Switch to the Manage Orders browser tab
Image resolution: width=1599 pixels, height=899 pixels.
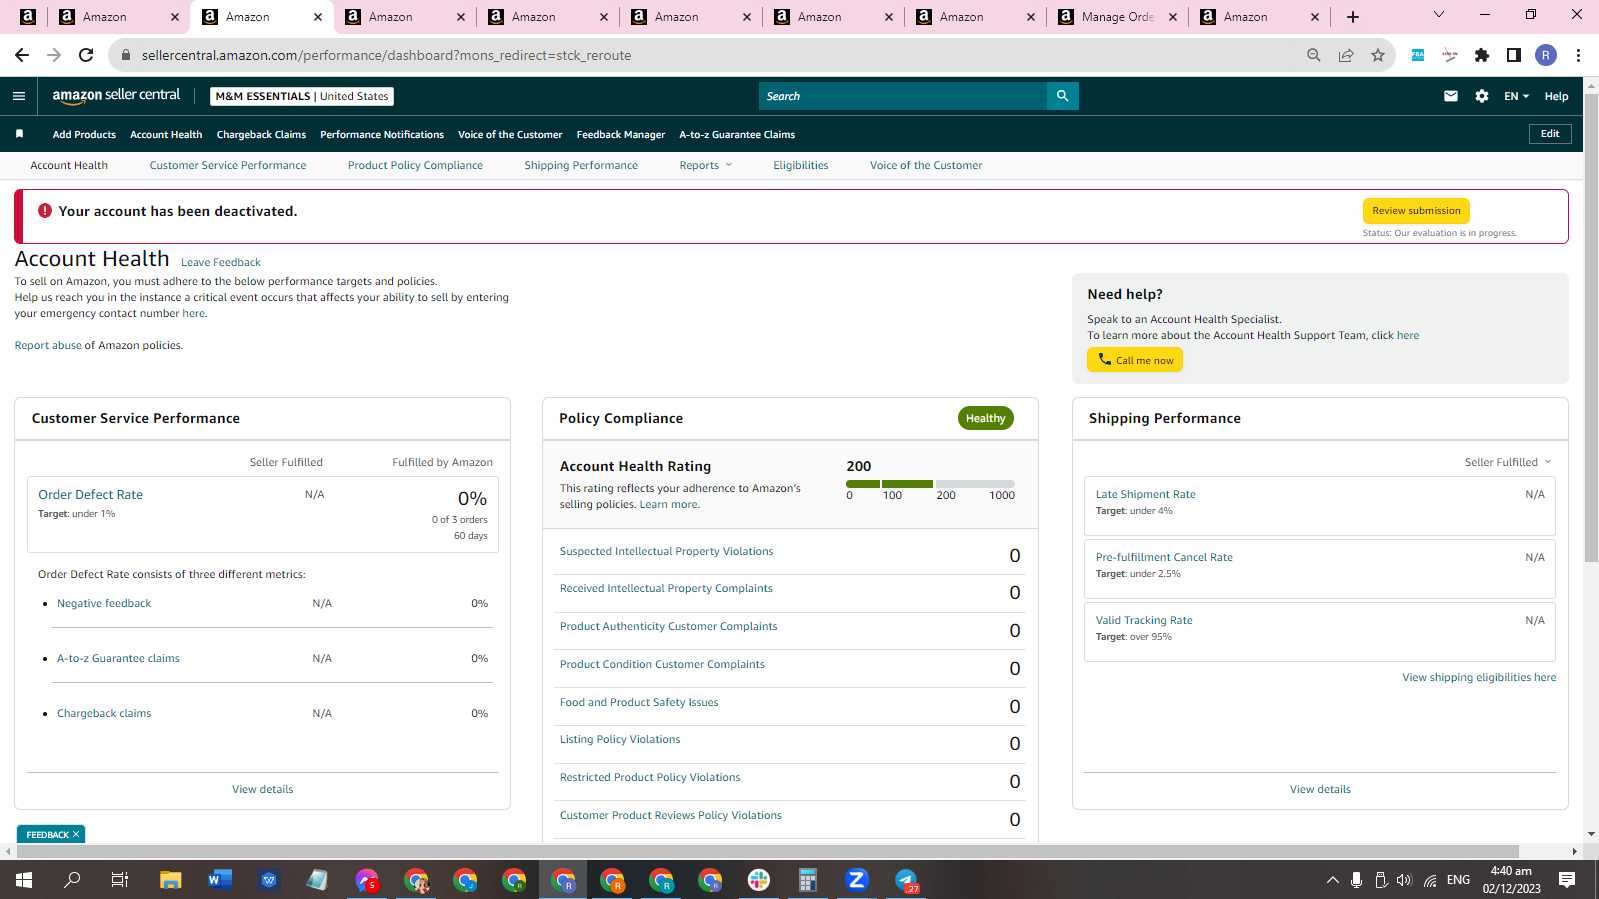(1118, 17)
